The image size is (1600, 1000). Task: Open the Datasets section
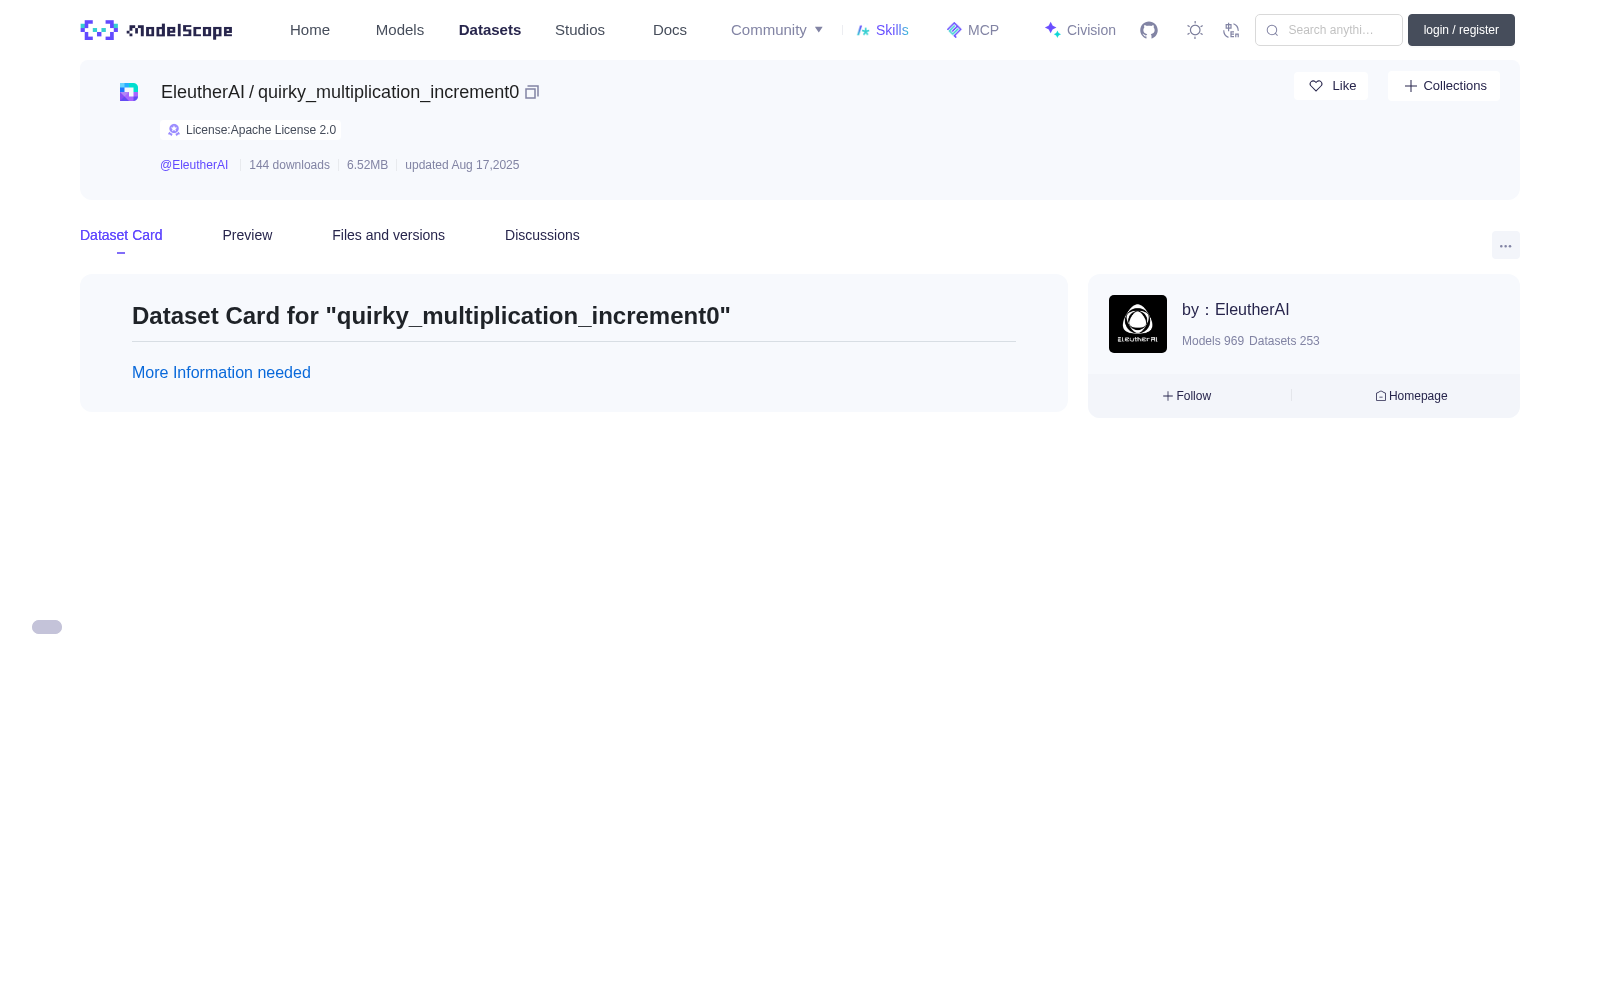click(x=490, y=30)
